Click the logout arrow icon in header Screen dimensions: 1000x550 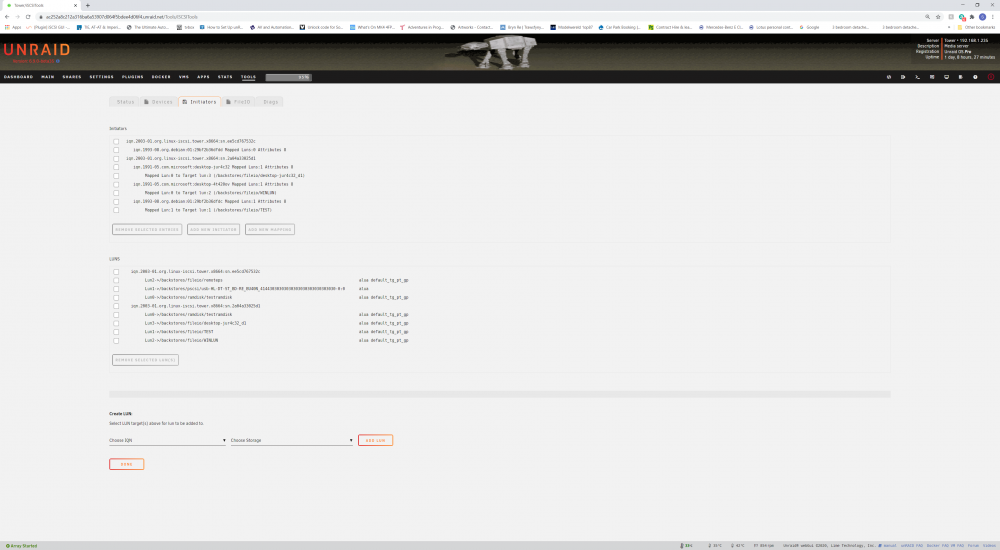tap(903, 77)
